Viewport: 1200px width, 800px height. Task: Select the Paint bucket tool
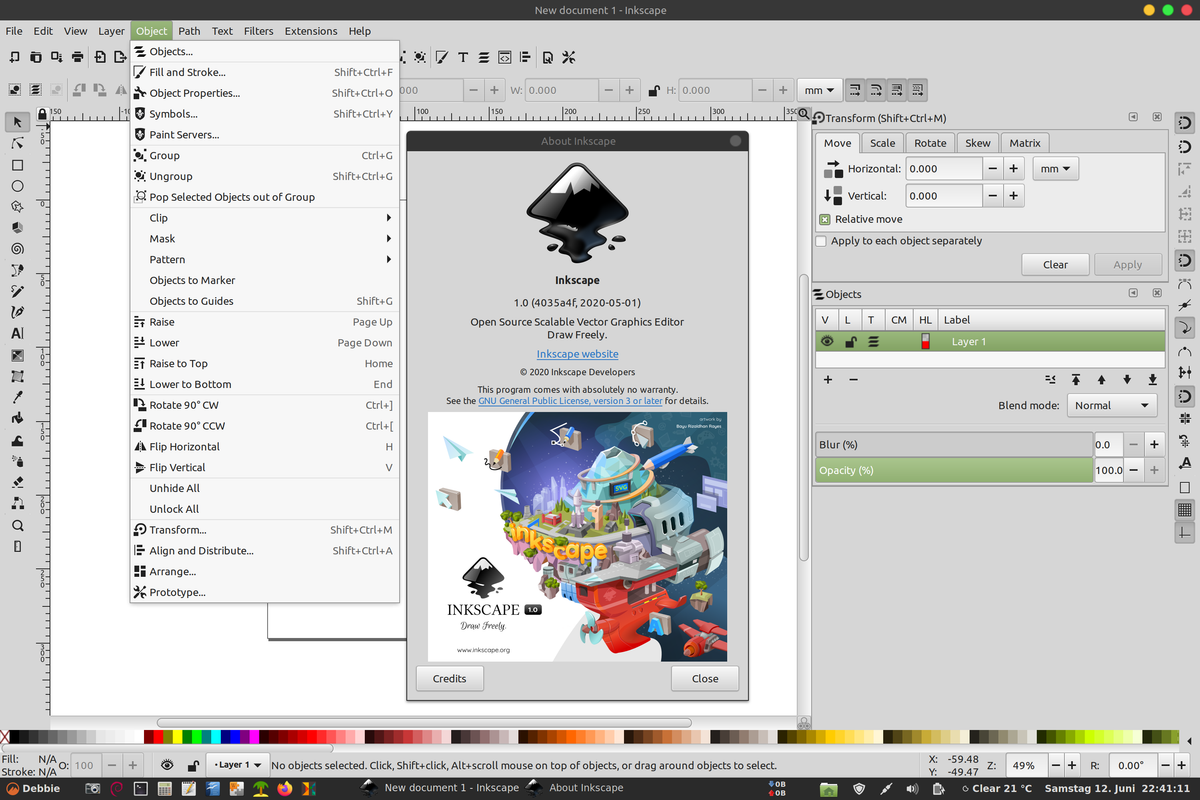[x=17, y=418]
